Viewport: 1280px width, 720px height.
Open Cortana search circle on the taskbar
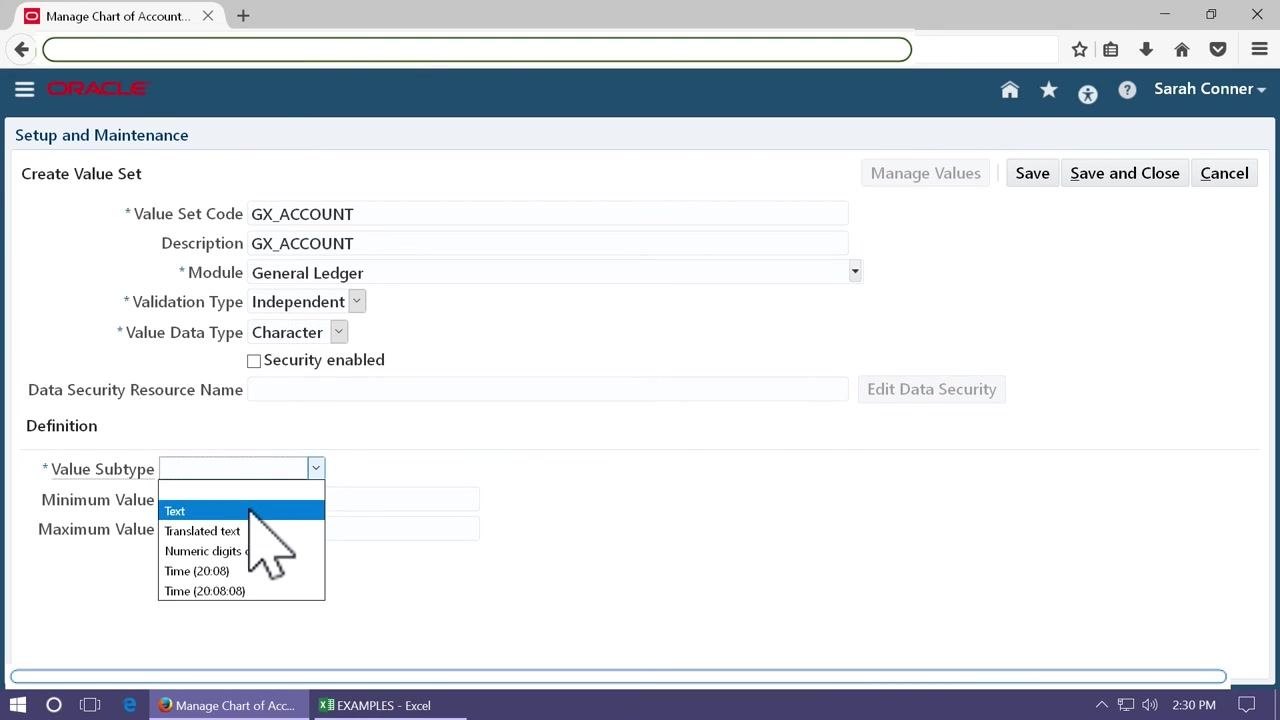pos(54,705)
